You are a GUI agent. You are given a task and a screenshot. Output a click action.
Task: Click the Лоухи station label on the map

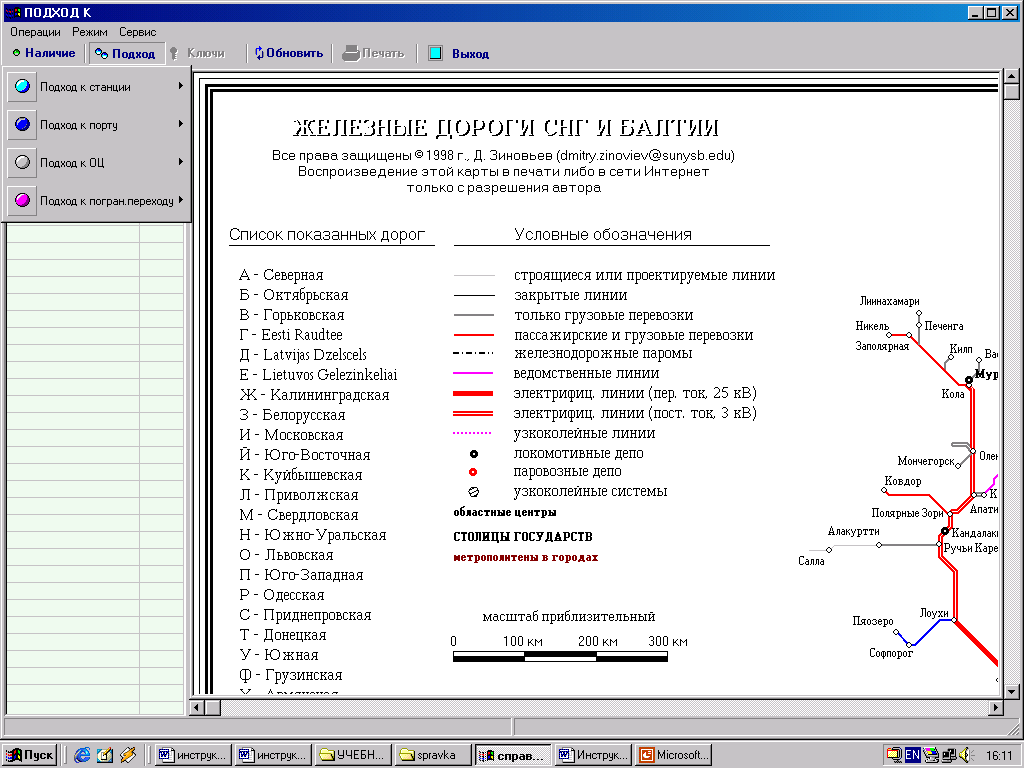(934, 613)
